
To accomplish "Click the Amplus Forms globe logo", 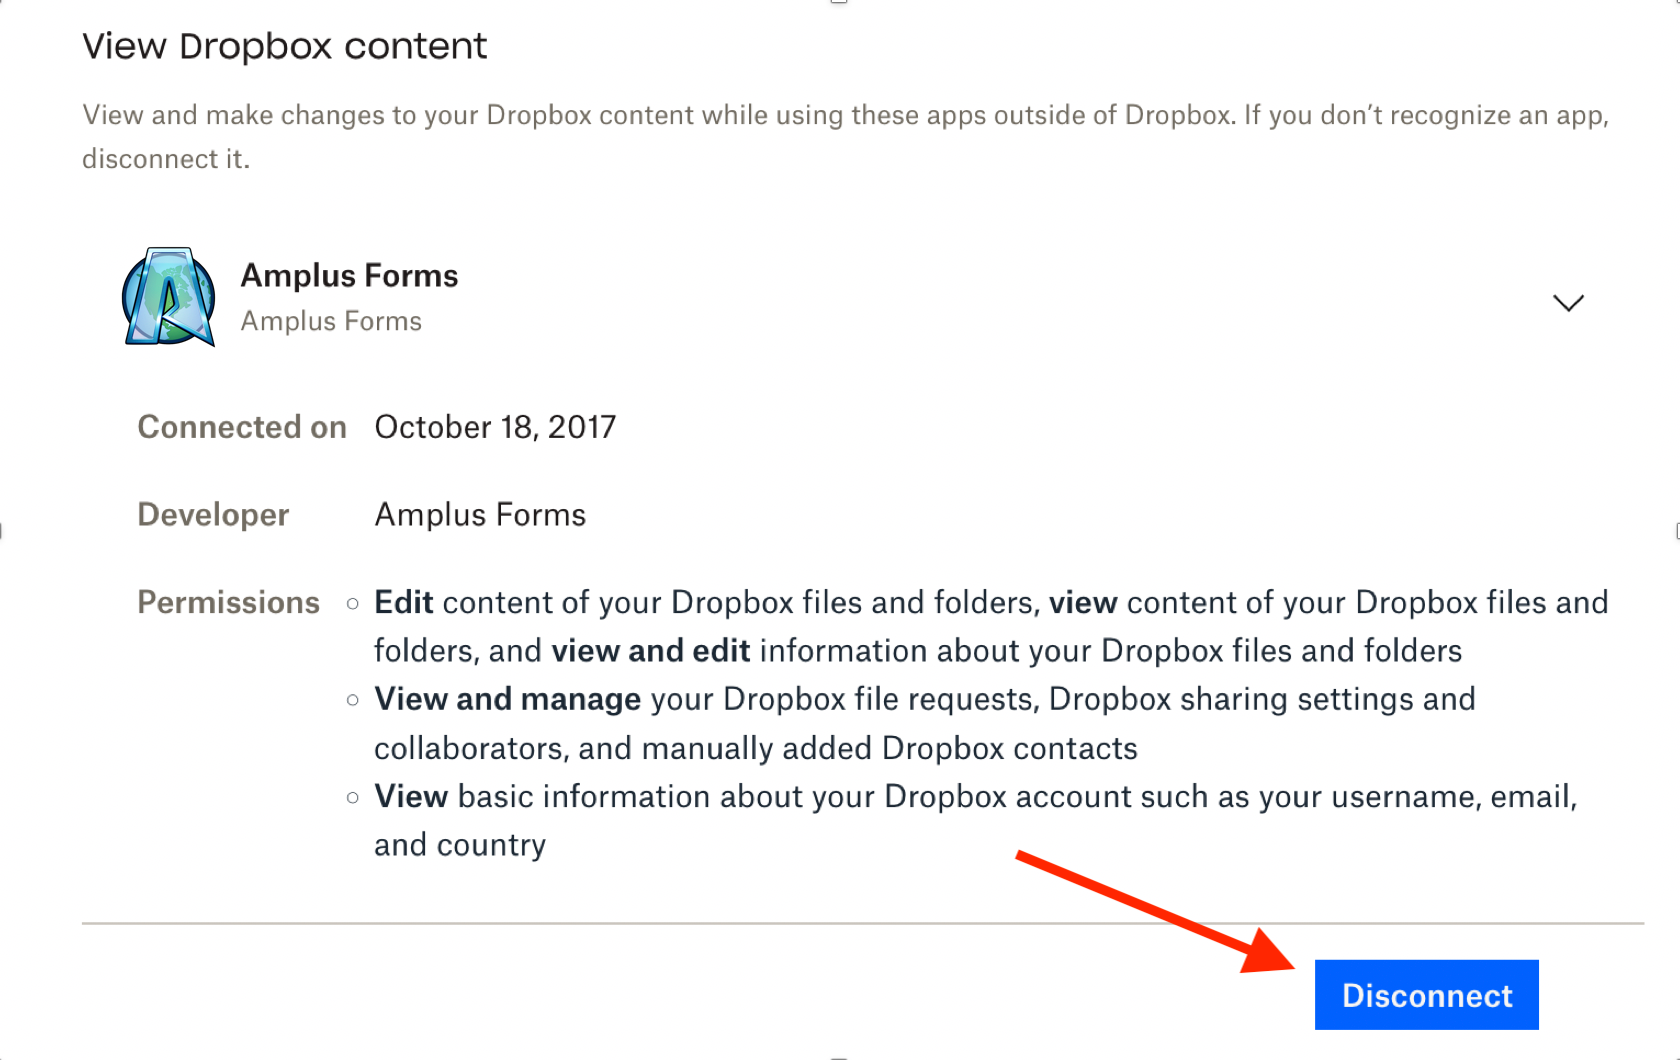I will (x=169, y=297).
